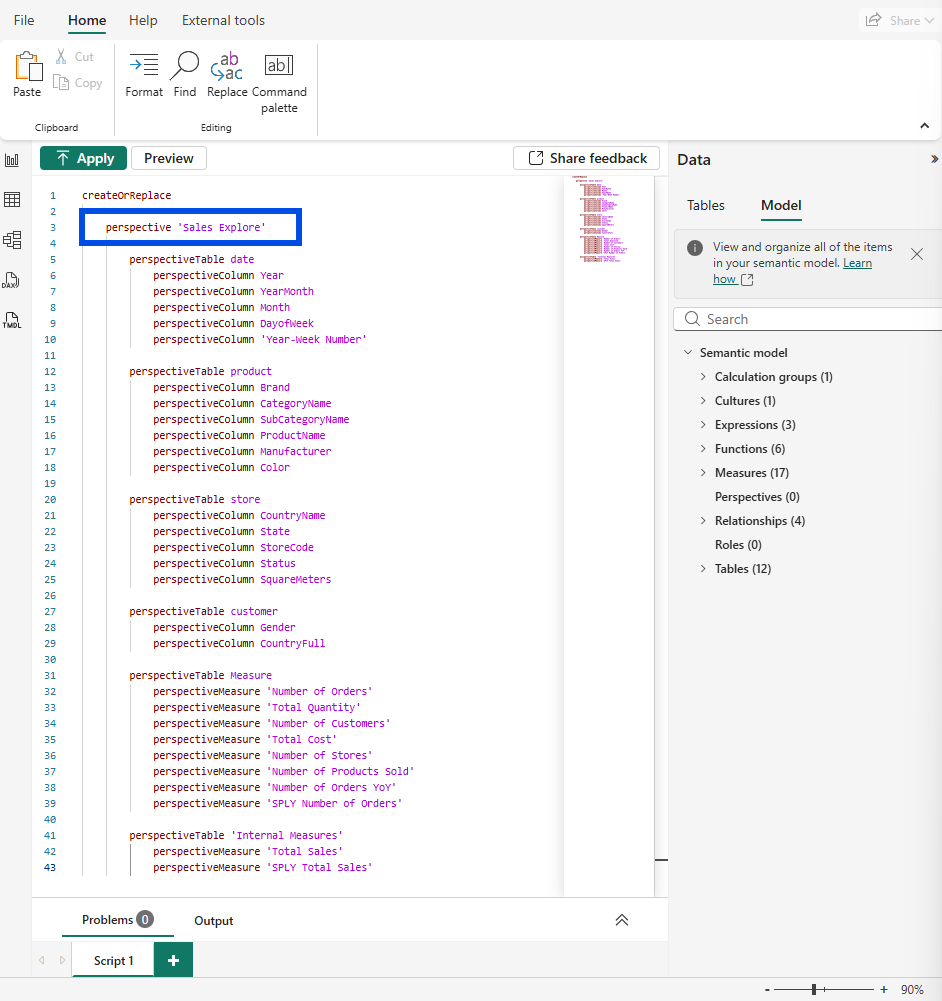Open Find magnifier tool
The width and height of the screenshot is (942, 1001).
coord(185,74)
